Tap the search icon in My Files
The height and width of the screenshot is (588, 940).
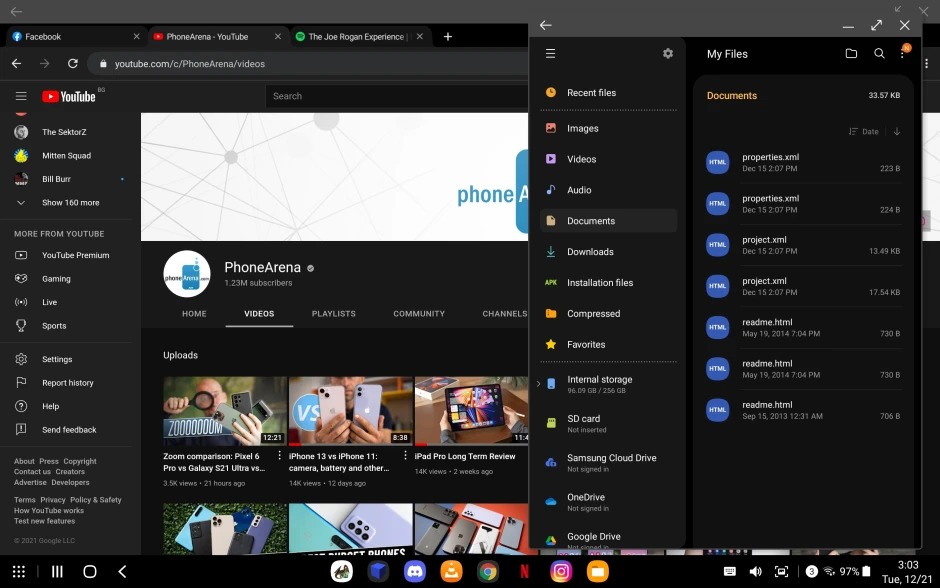pos(879,54)
